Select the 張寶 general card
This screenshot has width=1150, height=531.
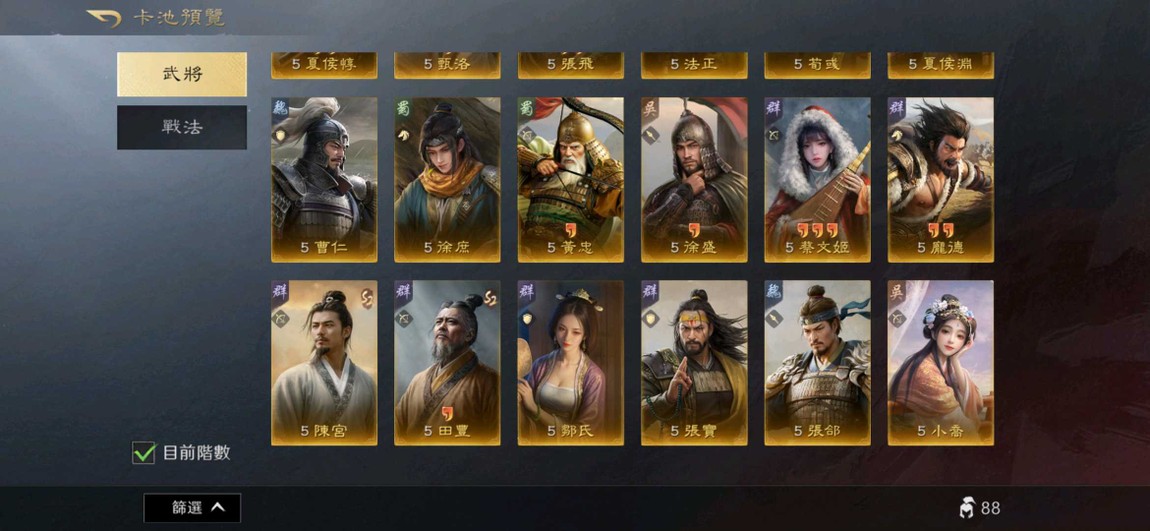click(x=694, y=362)
